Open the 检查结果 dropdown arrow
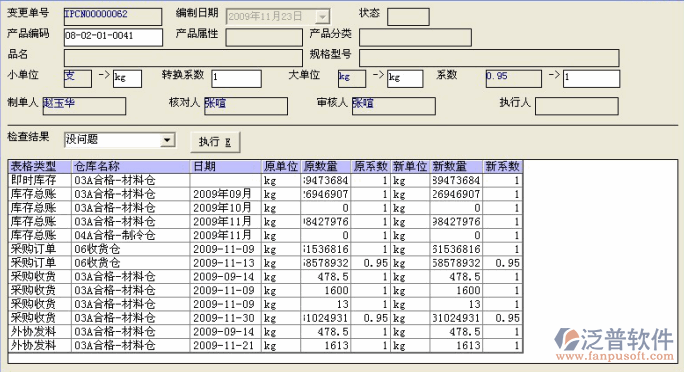Screen dimensions: 684x372 coord(167,140)
